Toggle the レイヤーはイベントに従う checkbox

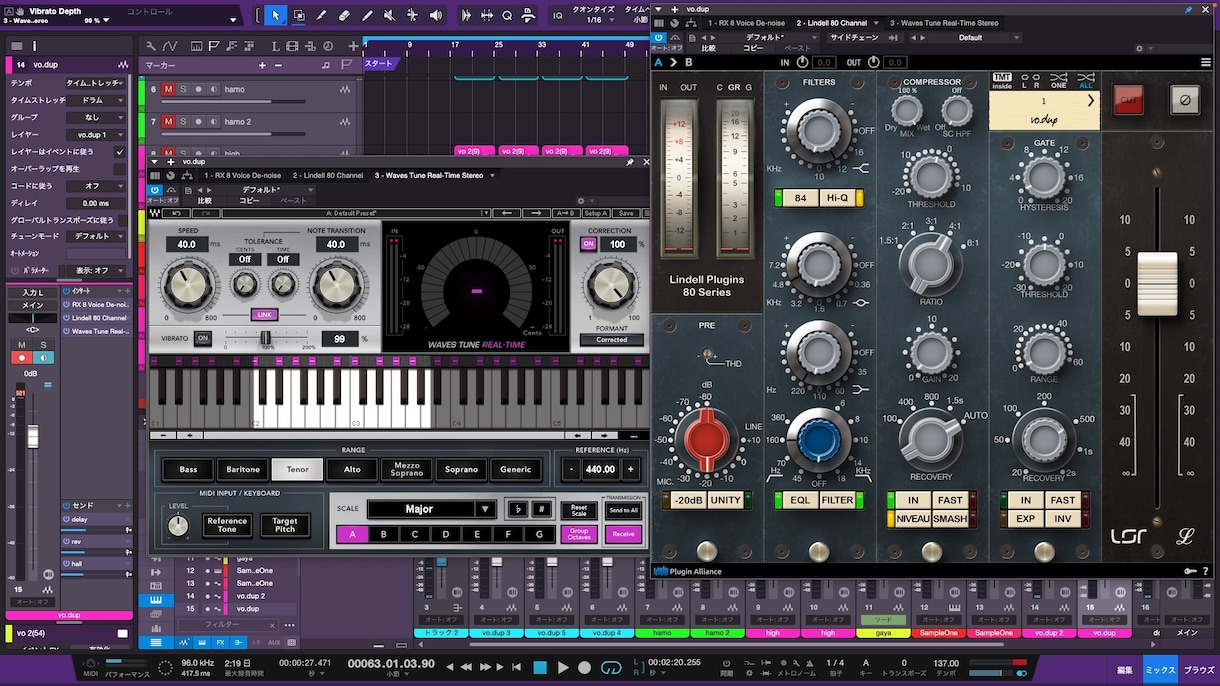click(120, 152)
